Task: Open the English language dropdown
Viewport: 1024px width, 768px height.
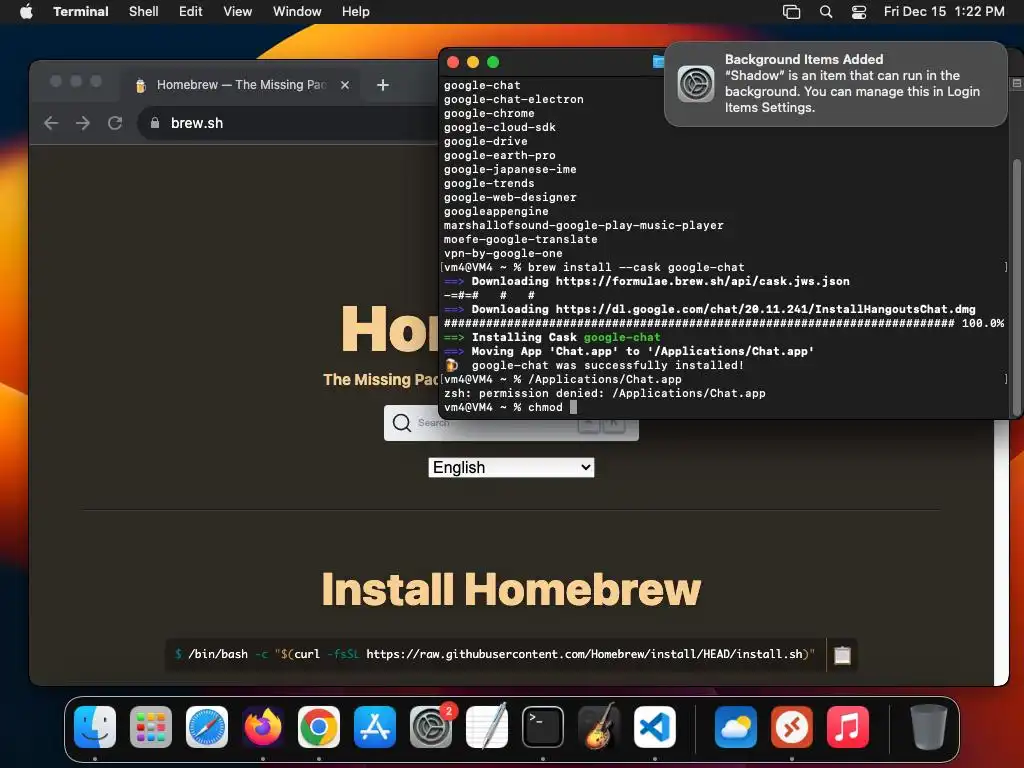Action: click(x=511, y=468)
